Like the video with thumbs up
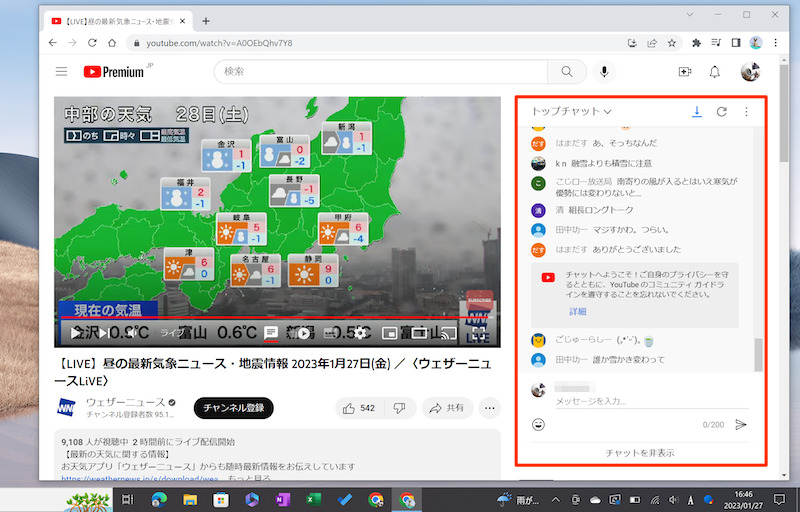This screenshot has width=800, height=512. 358,408
